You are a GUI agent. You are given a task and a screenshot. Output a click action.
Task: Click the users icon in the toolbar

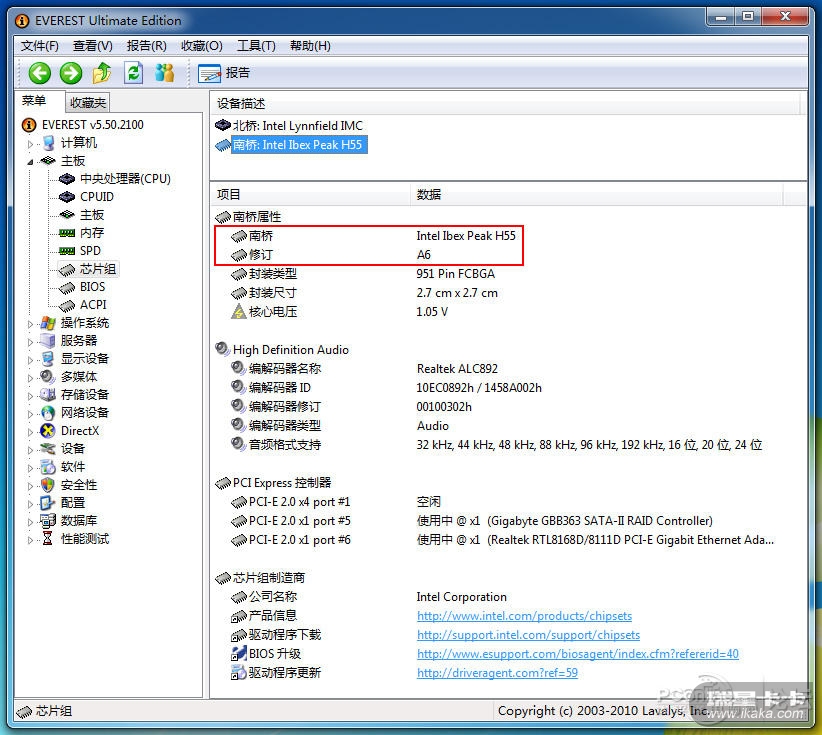coord(165,73)
